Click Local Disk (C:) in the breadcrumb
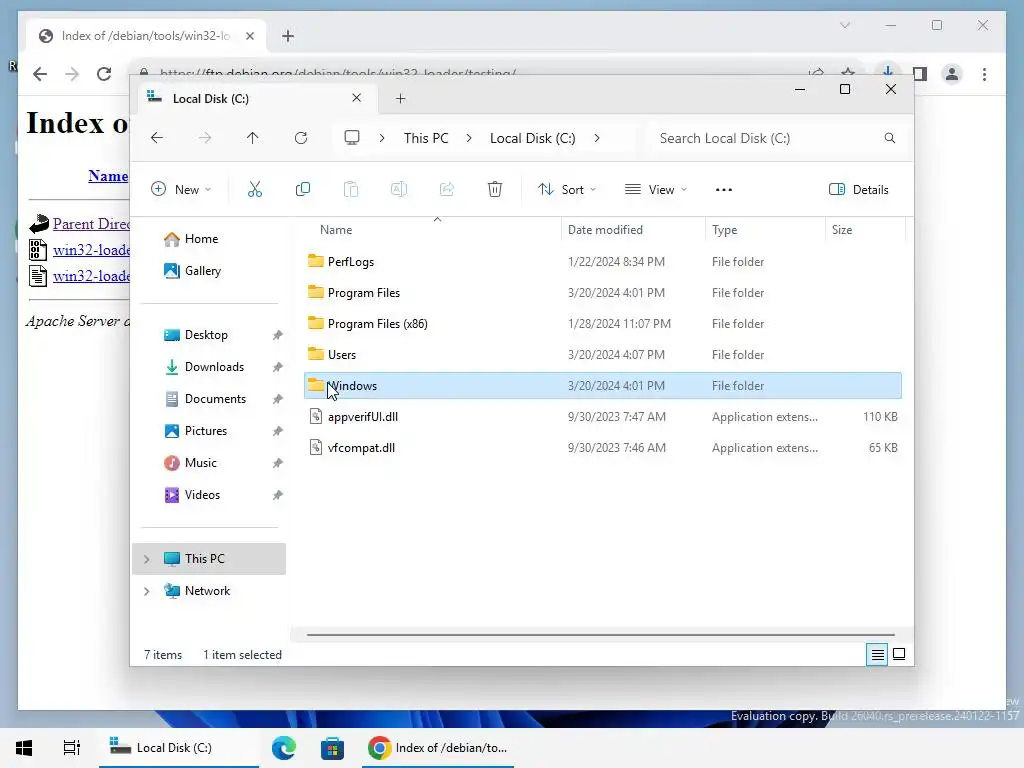This screenshot has width=1024, height=768. (x=532, y=138)
